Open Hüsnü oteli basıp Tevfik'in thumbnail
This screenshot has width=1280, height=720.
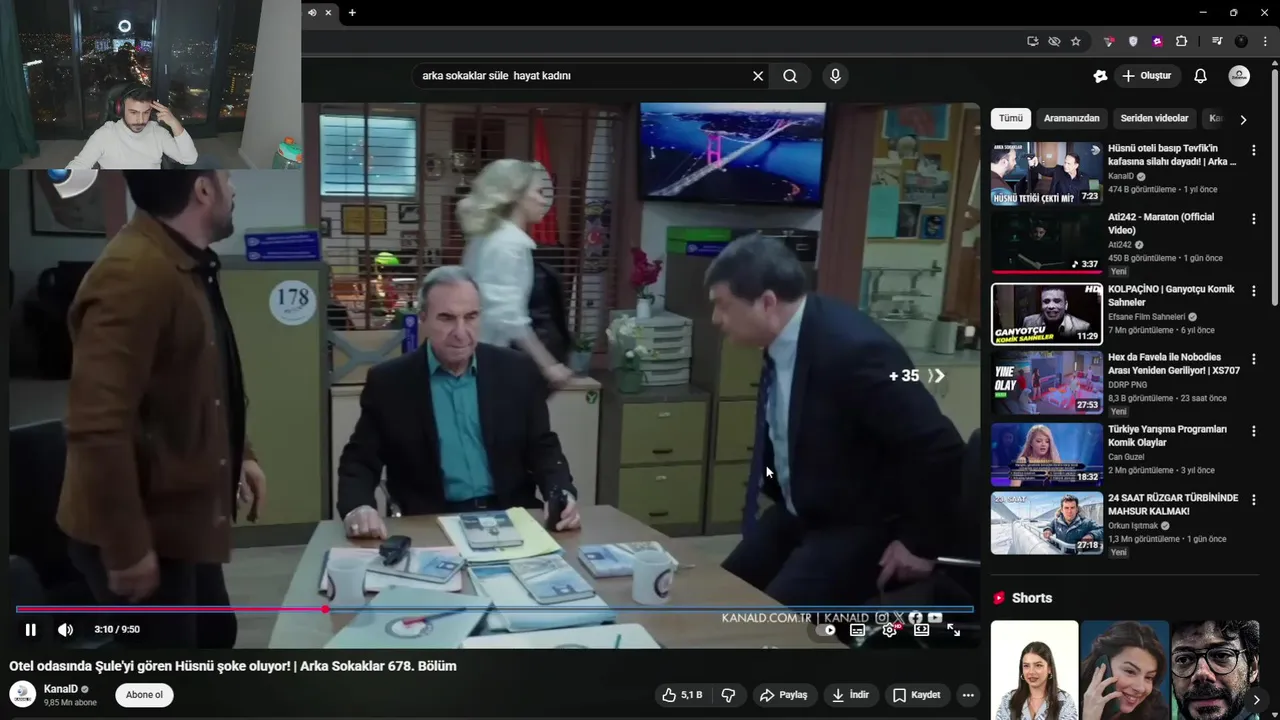[1046, 173]
